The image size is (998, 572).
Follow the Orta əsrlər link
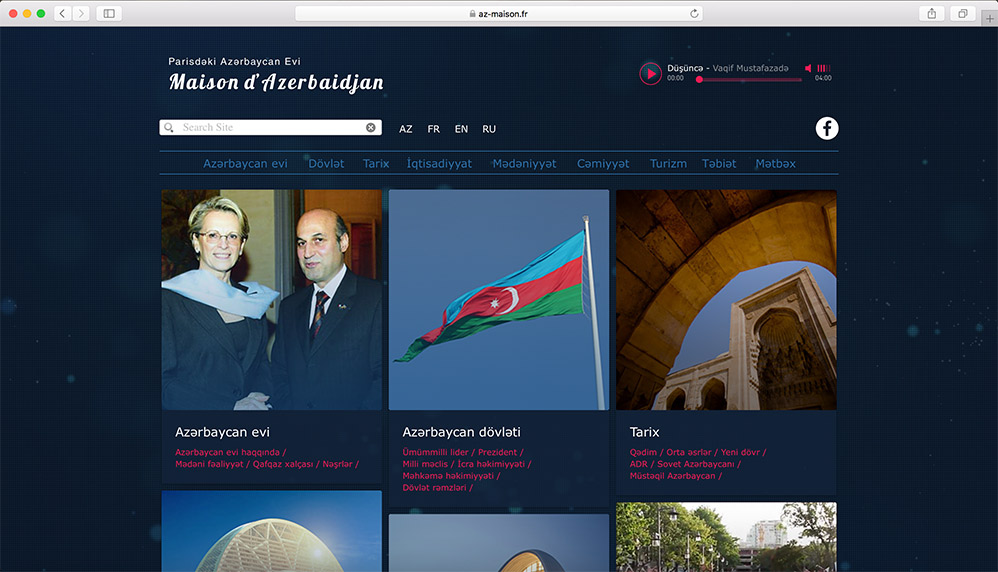tap(689, 452)
